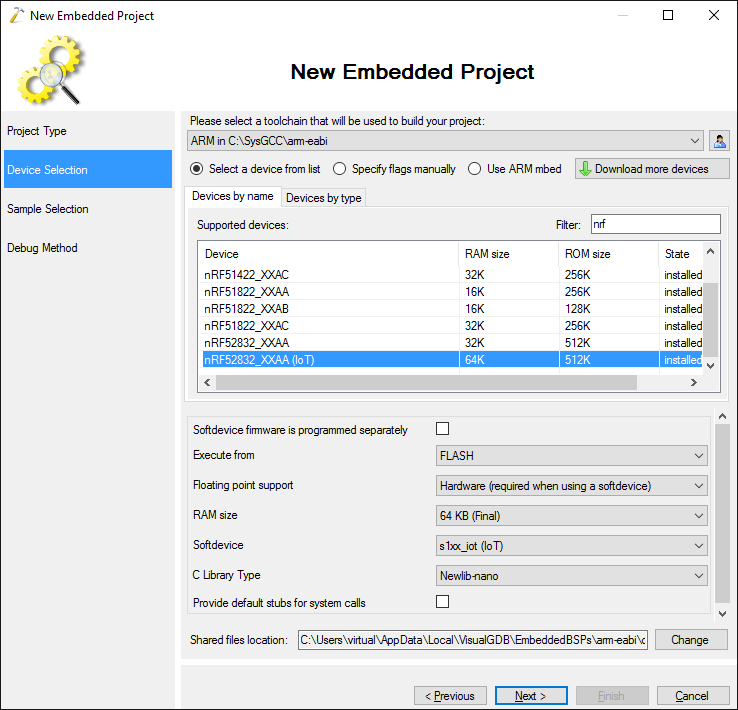Click the gears and magnifier wizard logo
This screenshot has width=738, height=710.
point(50,70)
